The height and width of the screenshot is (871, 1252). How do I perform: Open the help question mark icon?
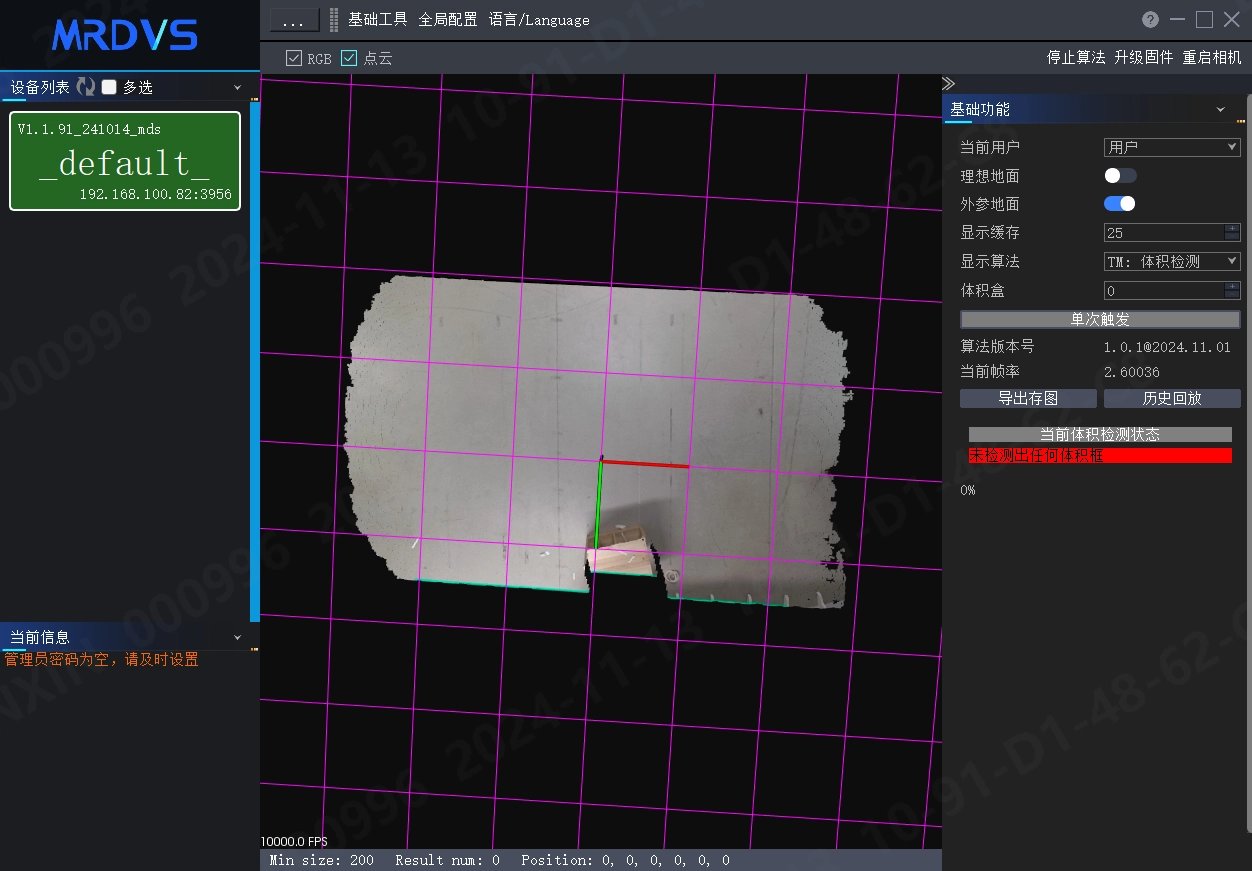[1151, 20]
